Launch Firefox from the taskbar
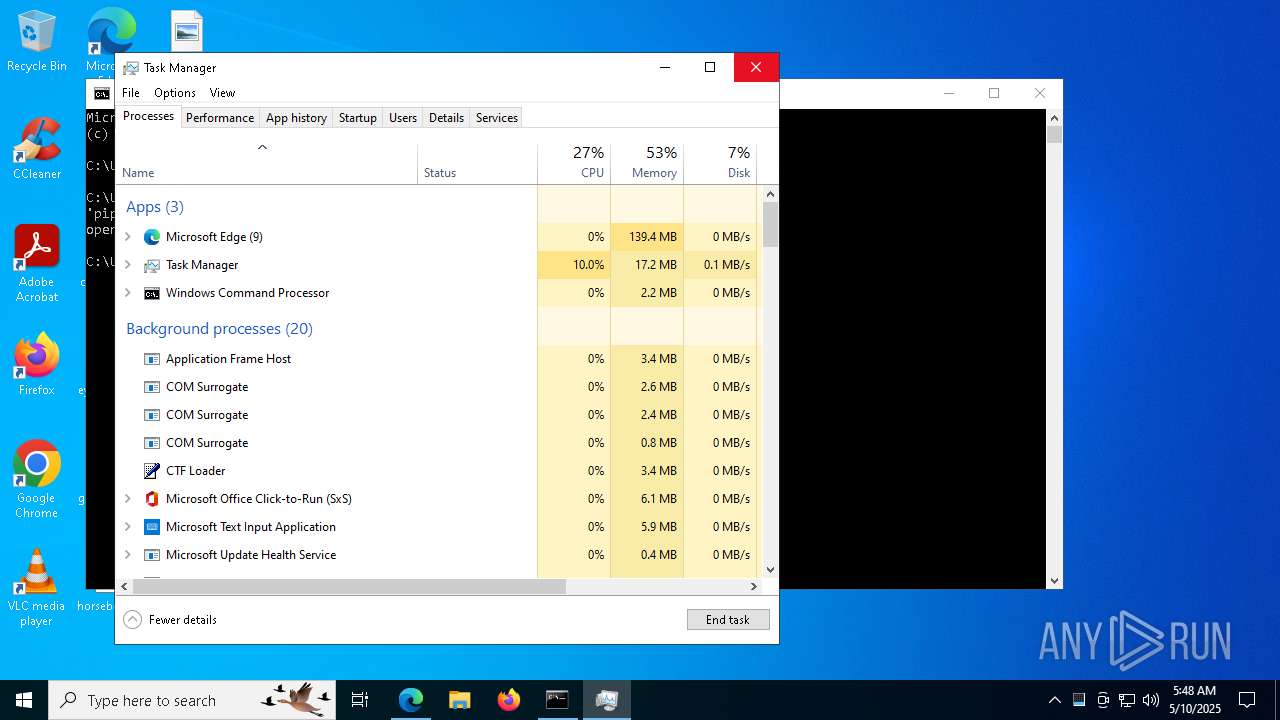 tap(509, 700)
